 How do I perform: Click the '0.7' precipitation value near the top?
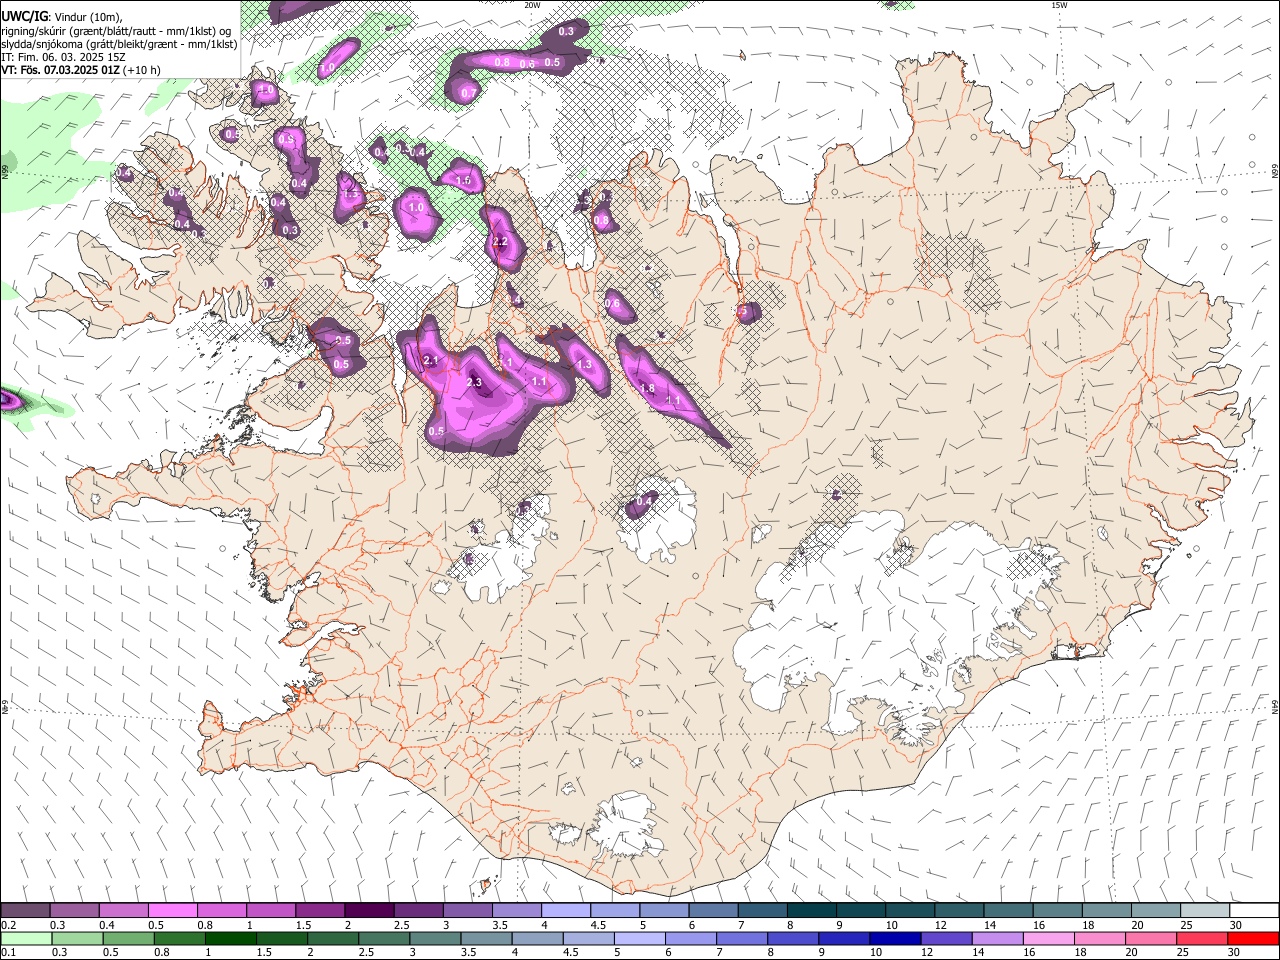(468, 93)
